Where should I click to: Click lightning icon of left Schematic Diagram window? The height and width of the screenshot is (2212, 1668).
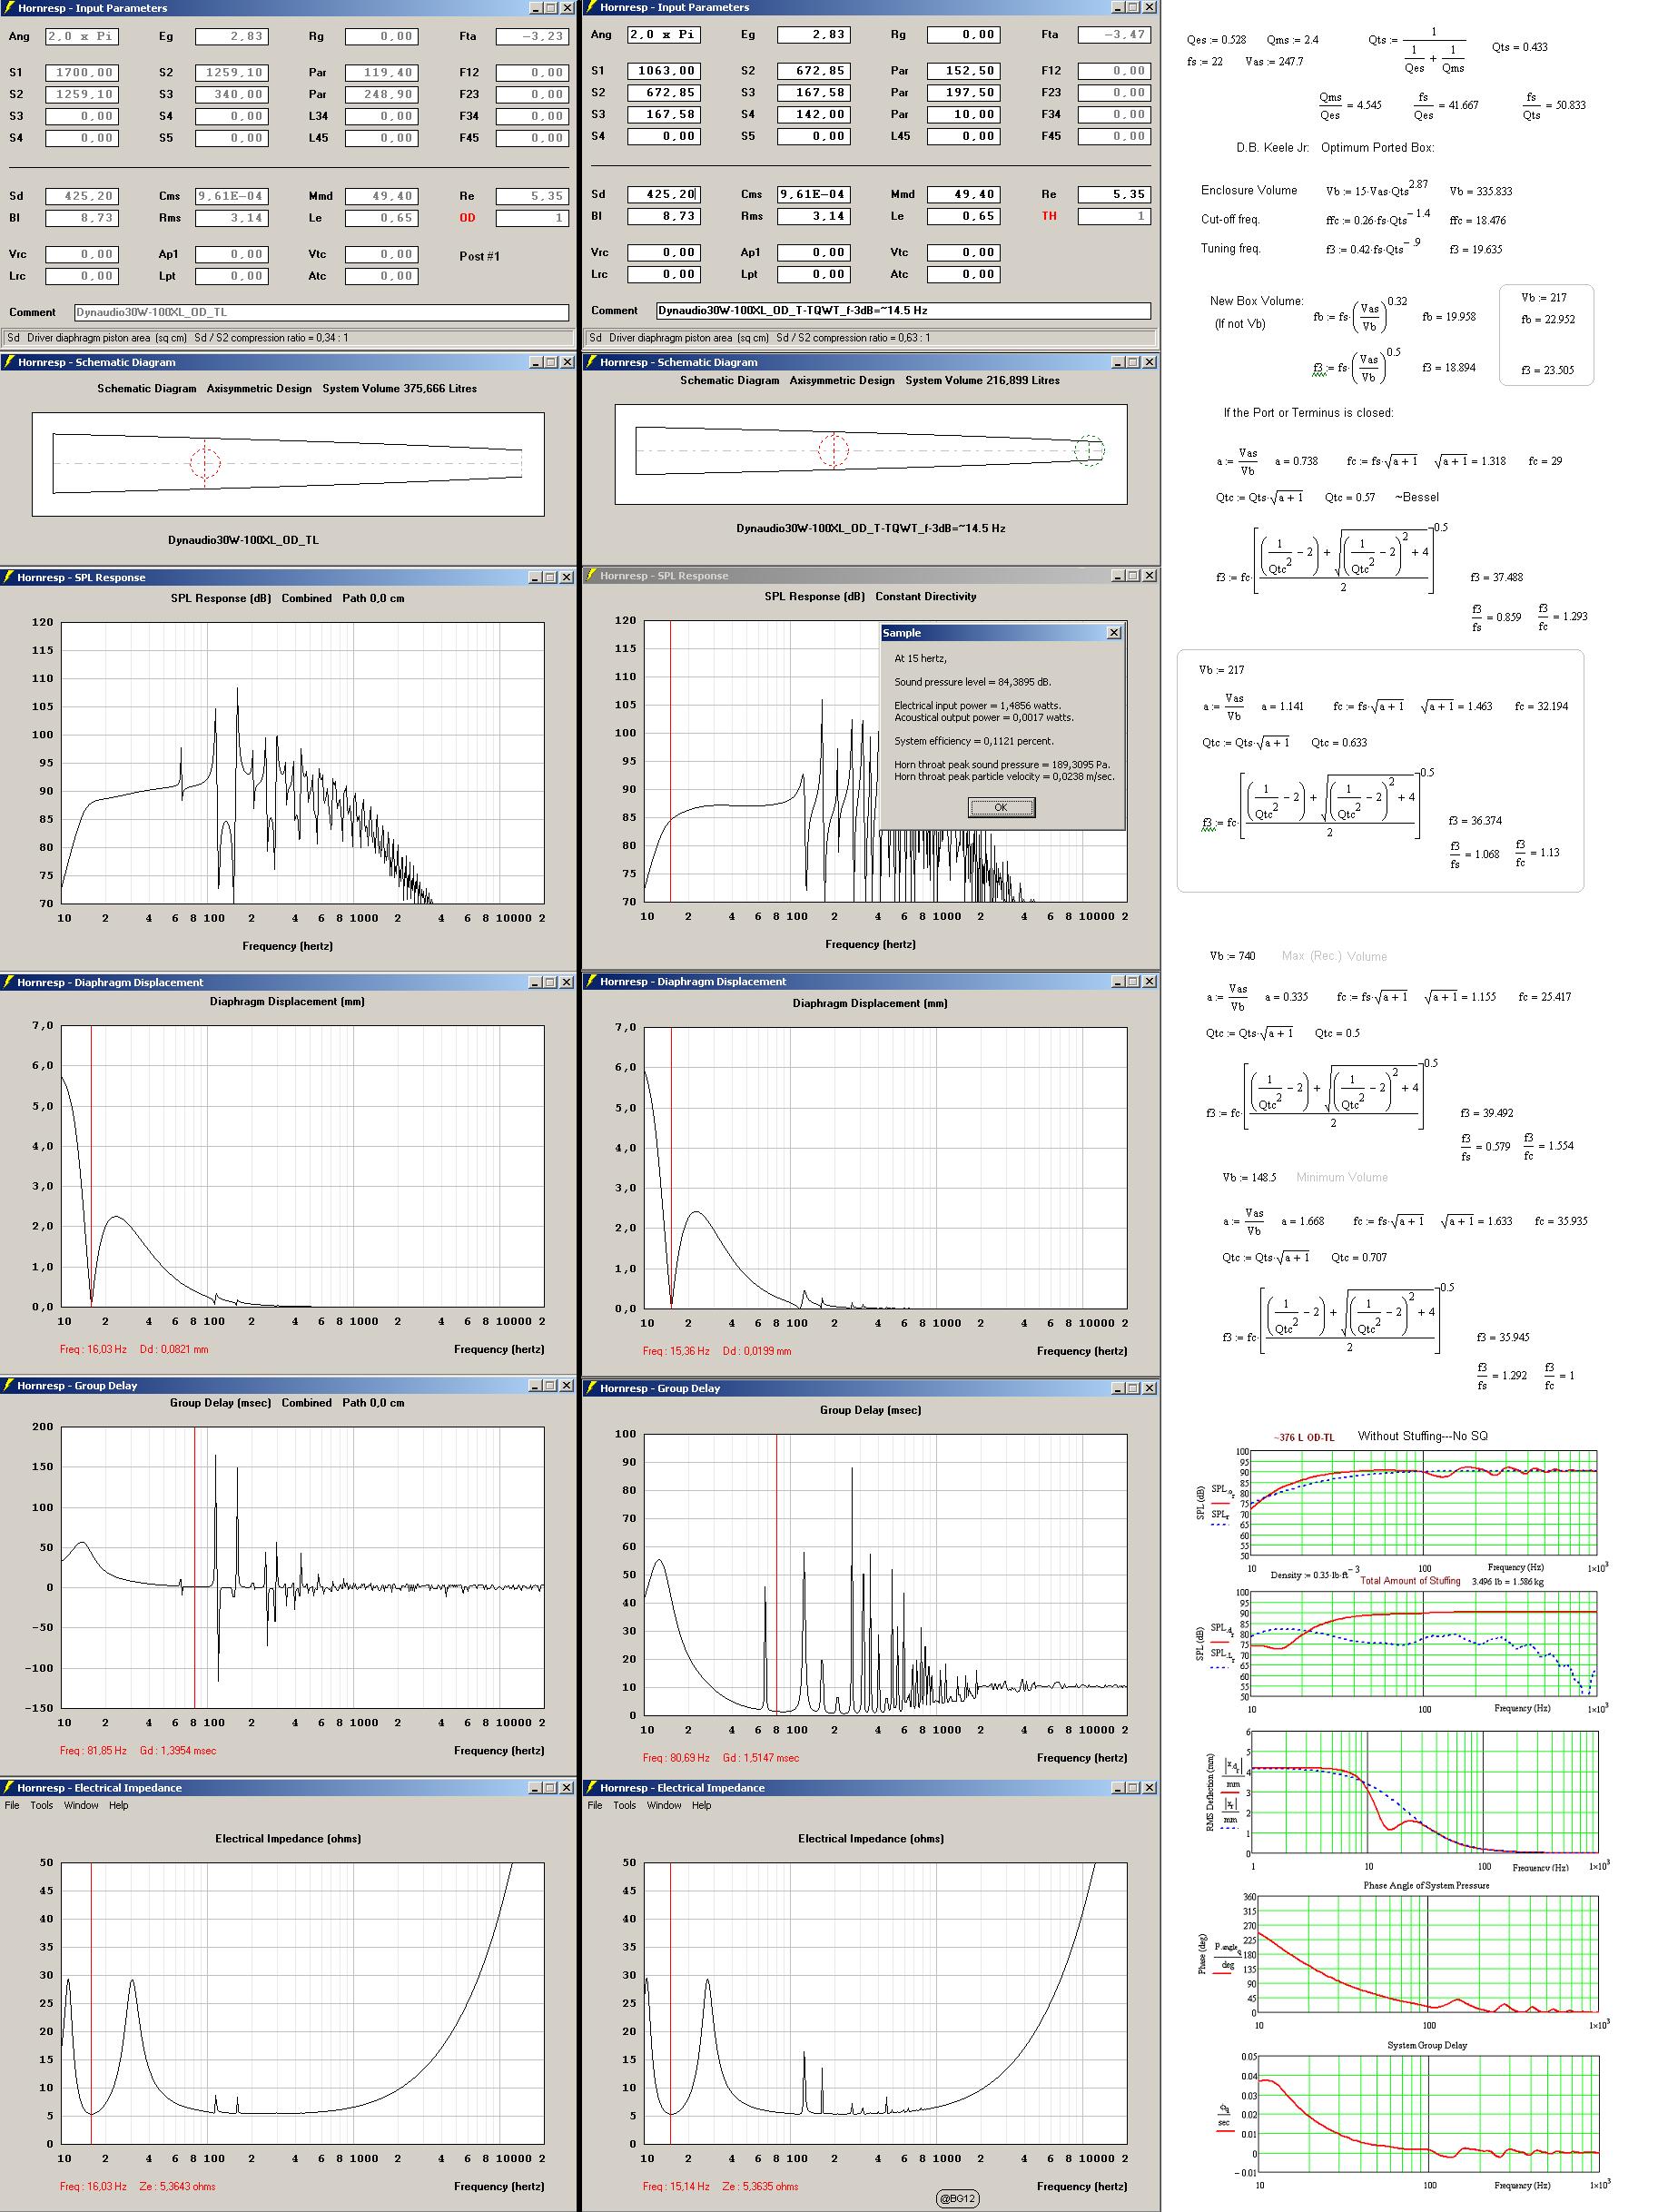9,362
